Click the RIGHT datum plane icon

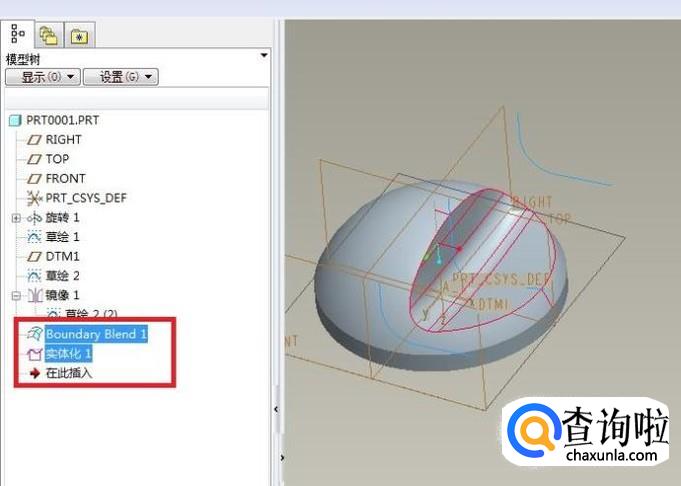click(34, 140)
